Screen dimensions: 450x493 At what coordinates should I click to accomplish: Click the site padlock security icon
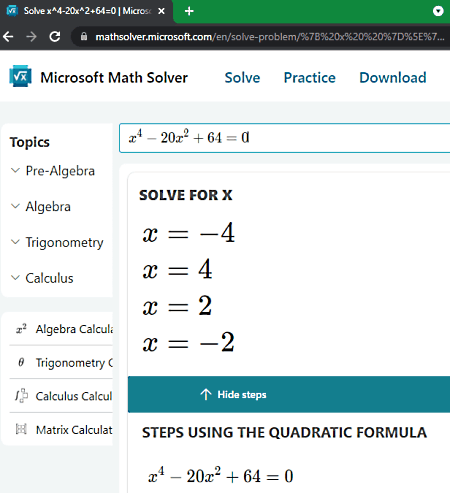point(84,36)
